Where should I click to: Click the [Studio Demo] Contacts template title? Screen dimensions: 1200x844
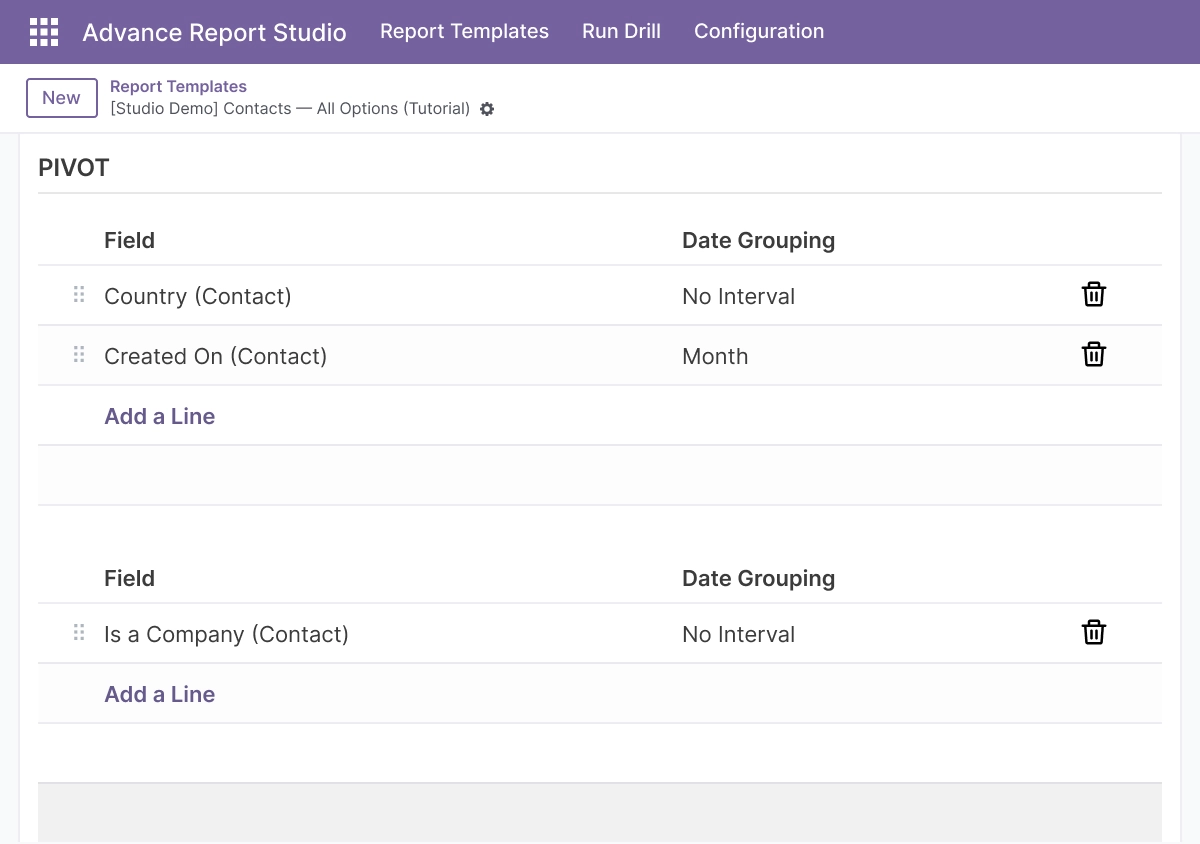pos(290,108)
